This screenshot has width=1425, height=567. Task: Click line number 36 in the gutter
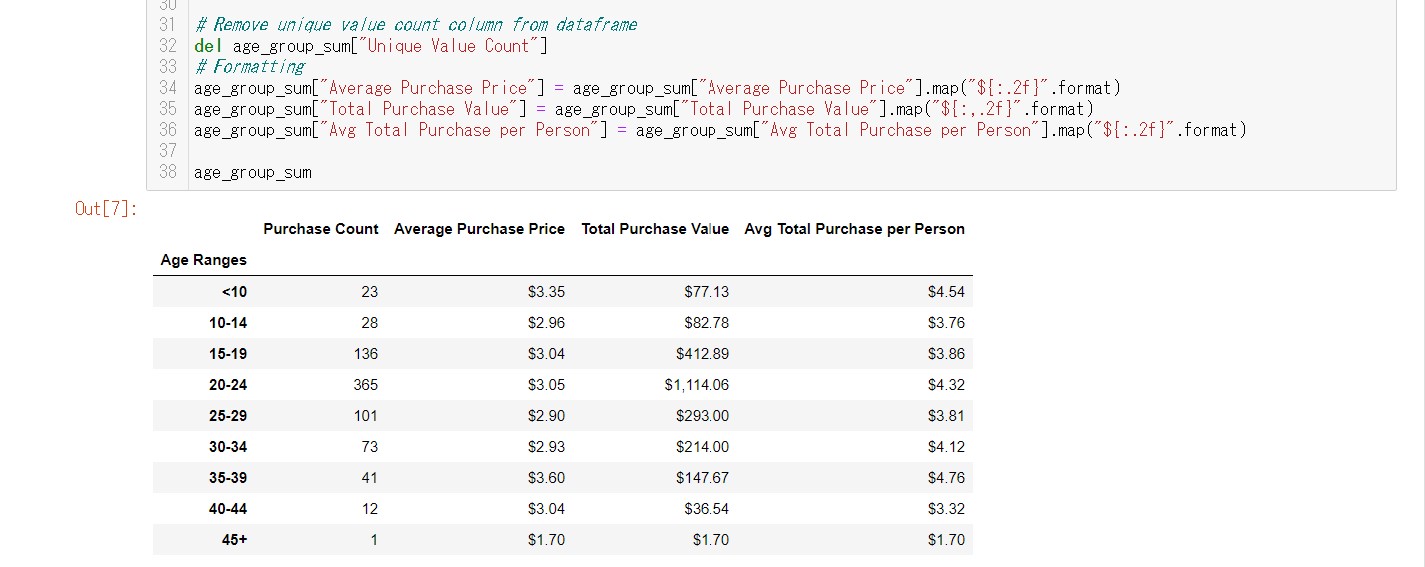click(x=168, y=130)
